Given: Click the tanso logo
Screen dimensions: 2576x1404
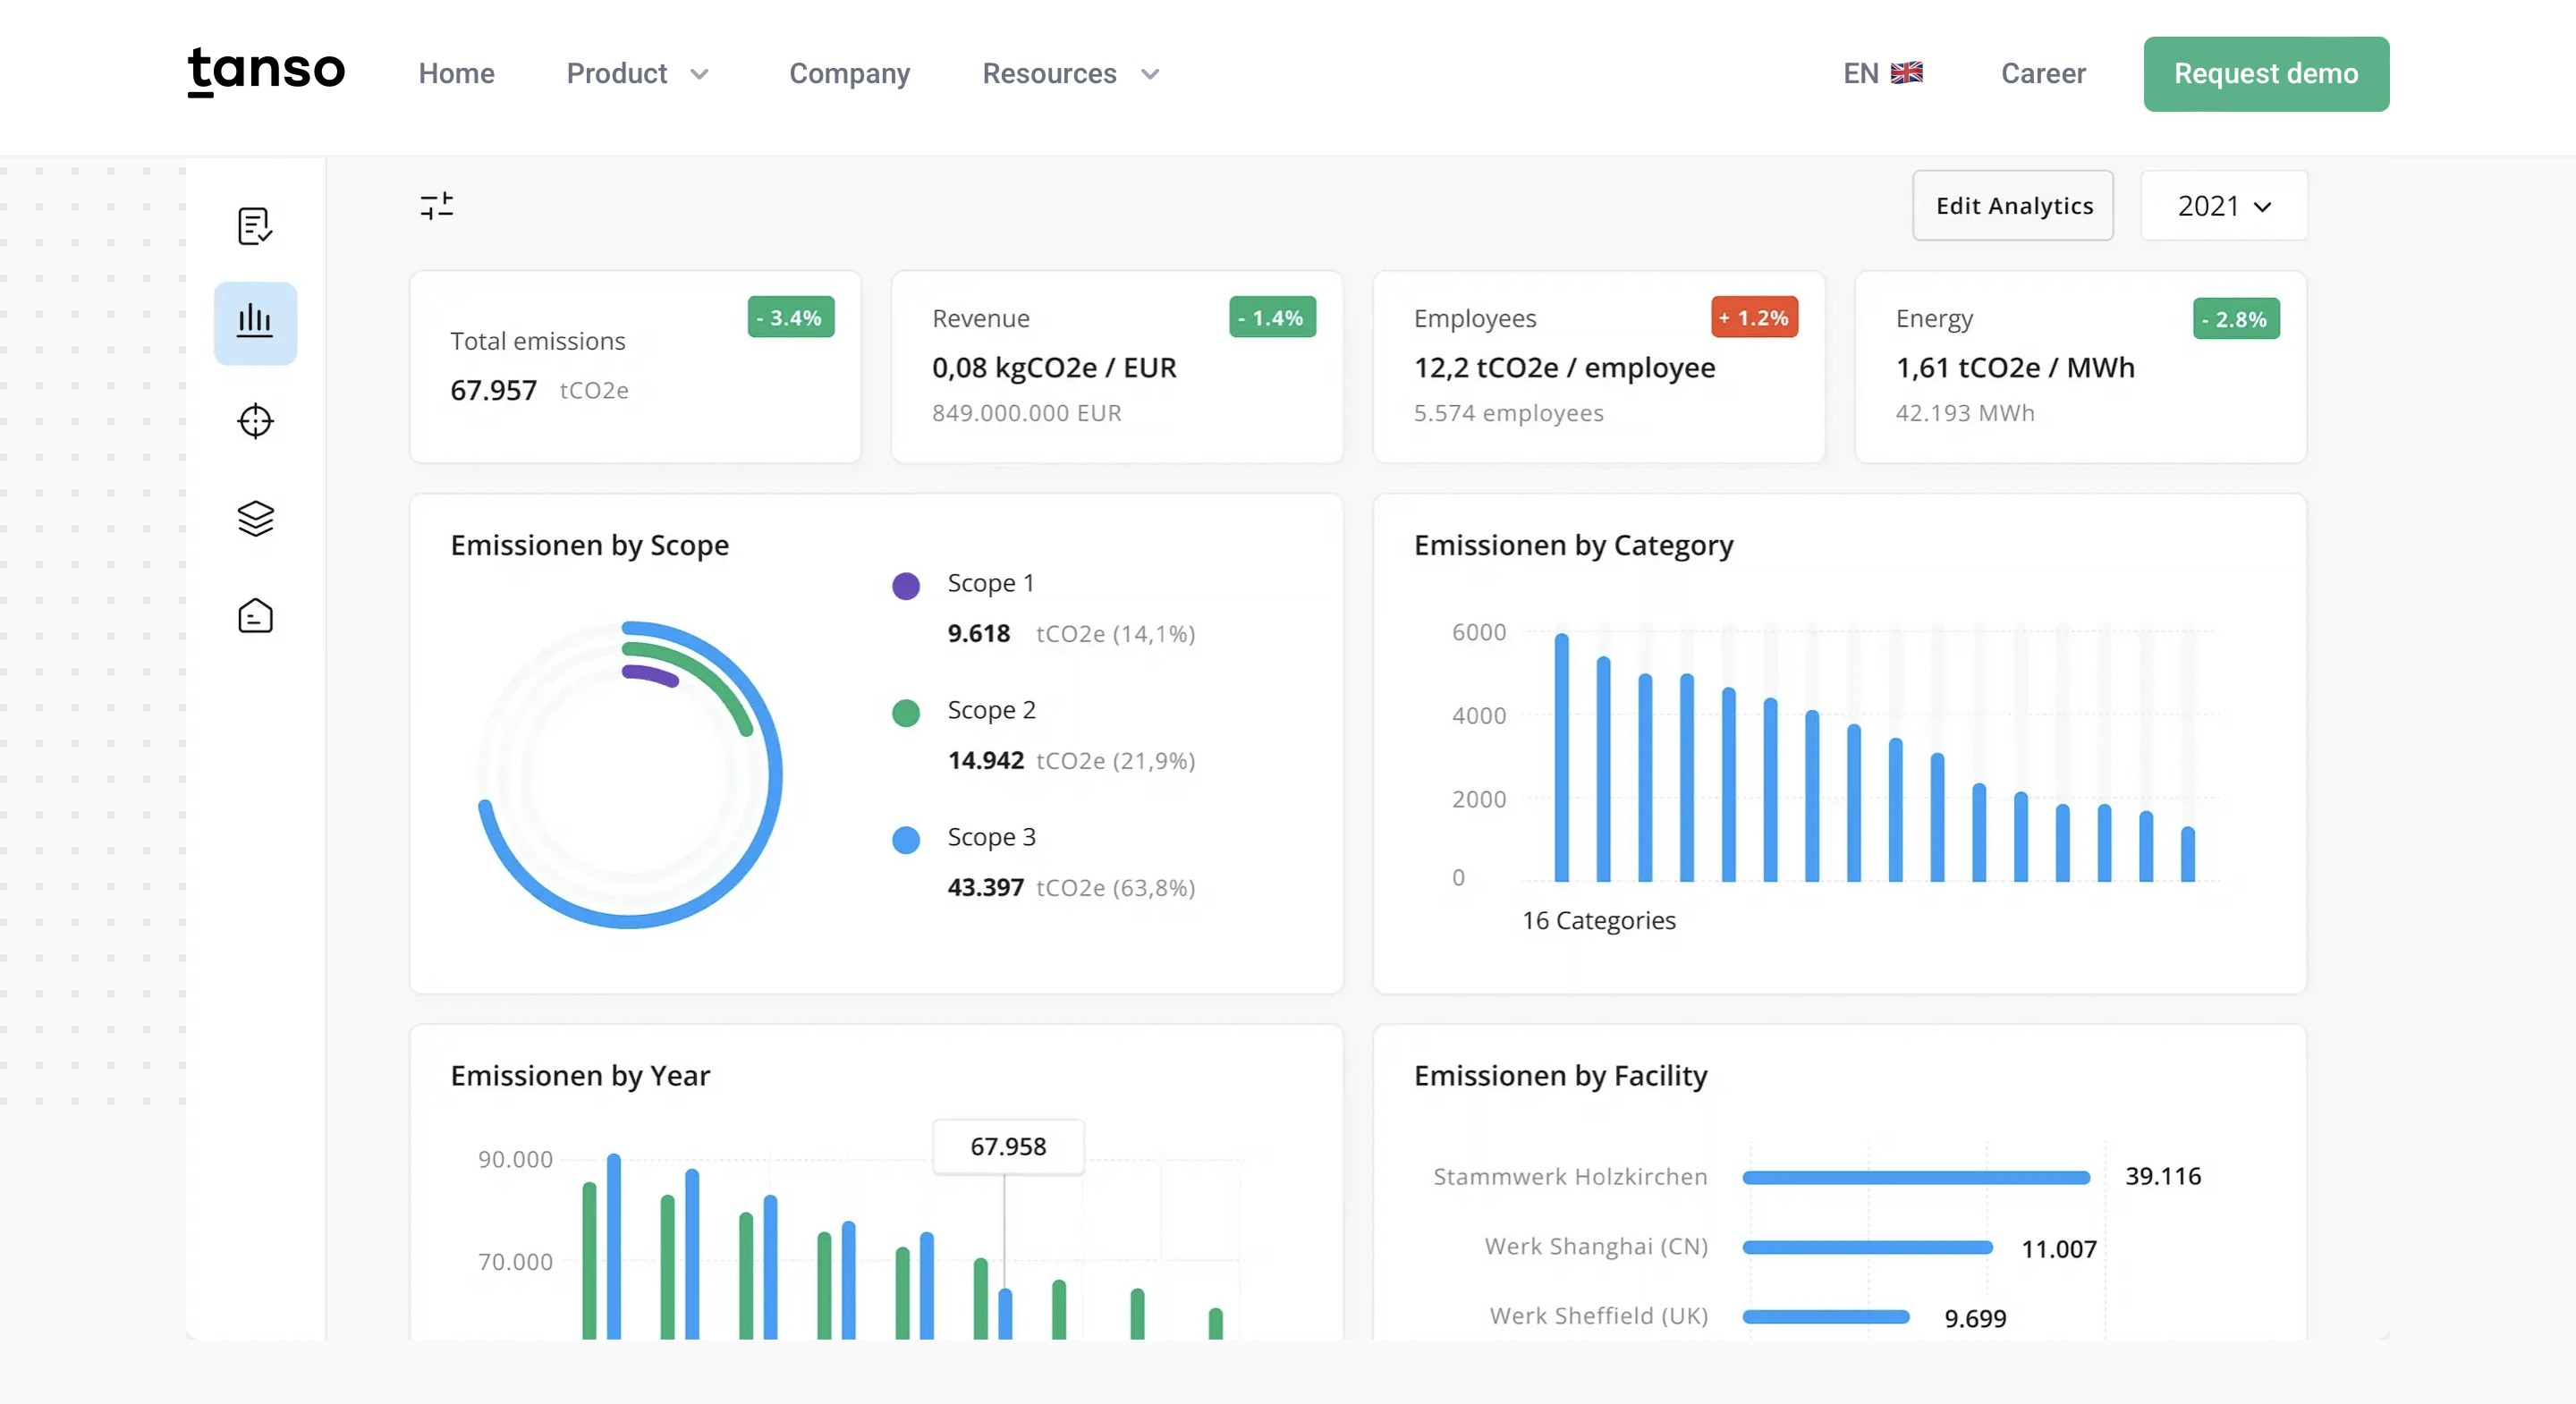Looking at the screenshot, I should pyautogui.click(x=266, y=72).
